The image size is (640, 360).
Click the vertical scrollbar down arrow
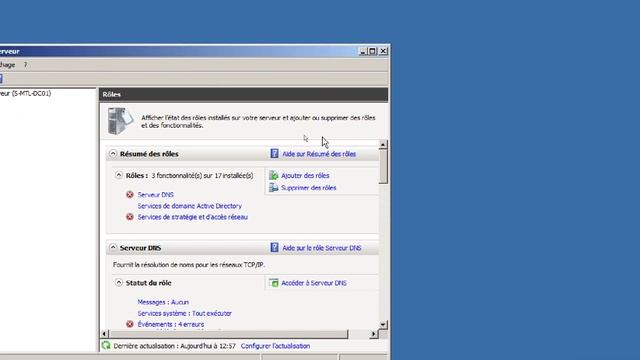pyautogui.click(x=383, y=324)
